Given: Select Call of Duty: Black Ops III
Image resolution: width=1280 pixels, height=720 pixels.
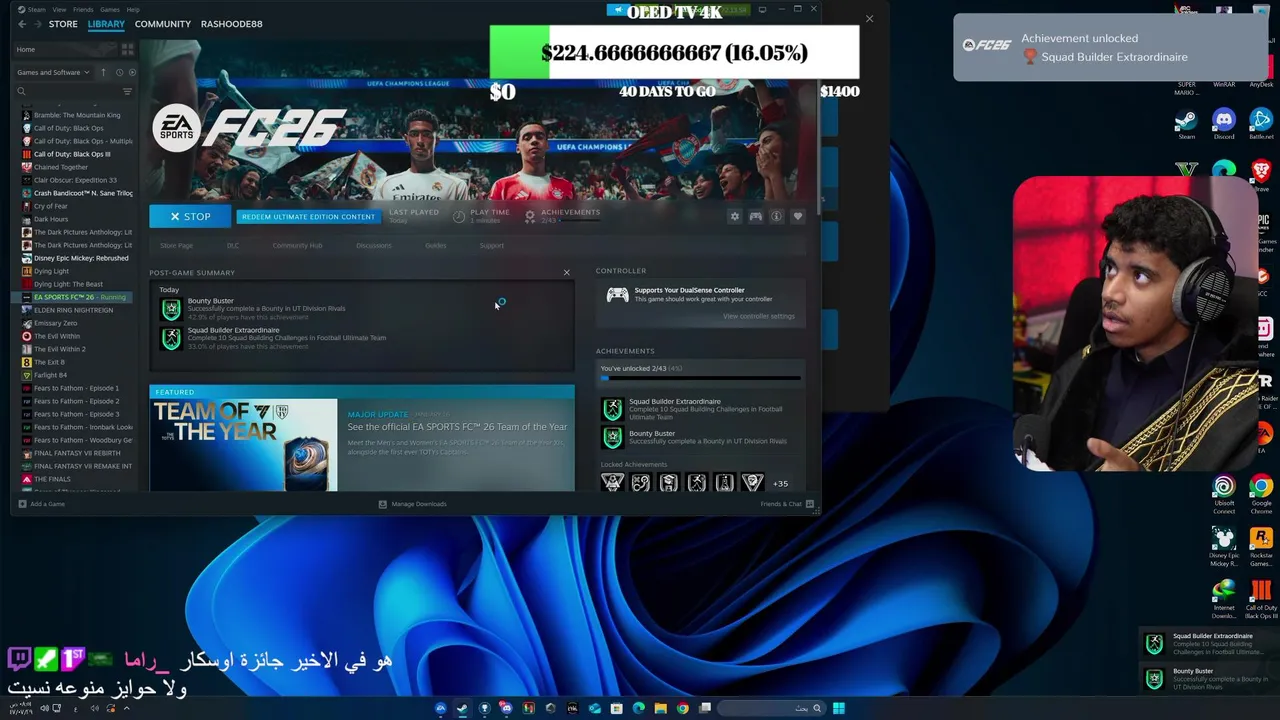Looking at the screenshot, I should tap(72, 154).
